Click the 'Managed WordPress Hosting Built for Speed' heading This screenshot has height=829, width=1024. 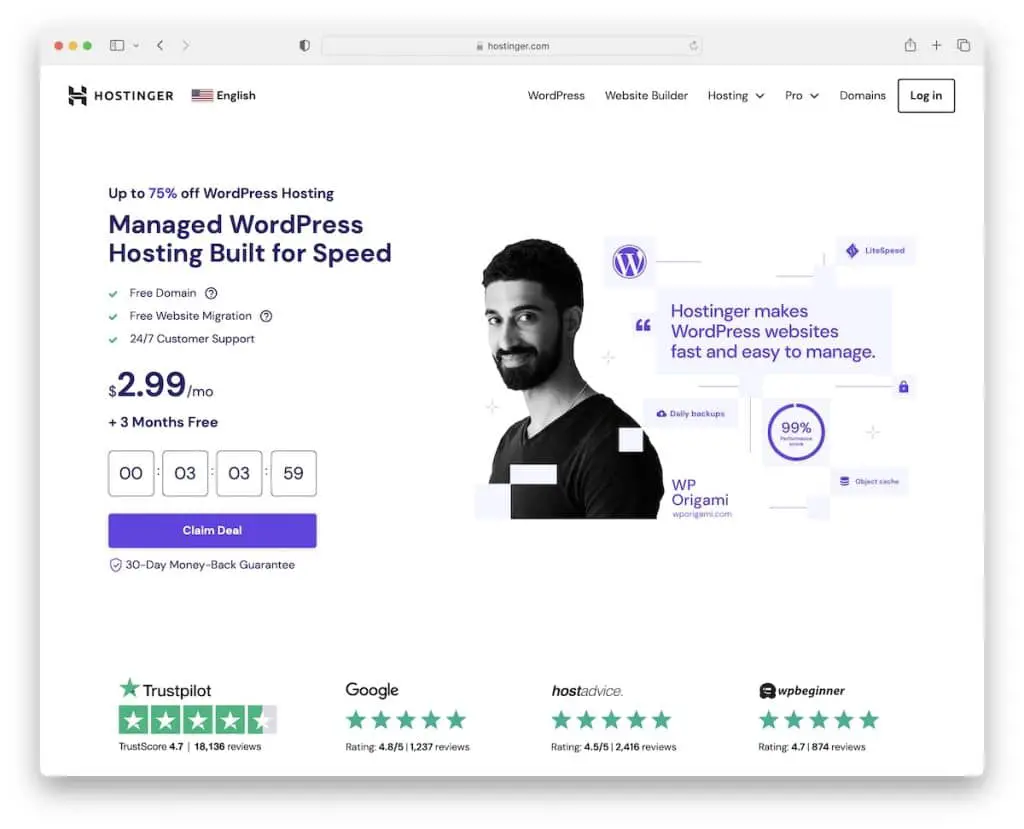tap(250, 239)
